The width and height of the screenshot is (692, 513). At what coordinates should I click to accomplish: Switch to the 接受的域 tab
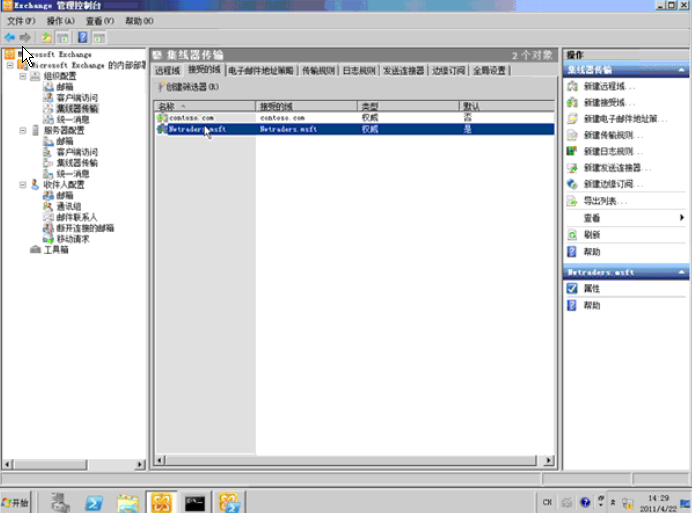coord(204,70)
